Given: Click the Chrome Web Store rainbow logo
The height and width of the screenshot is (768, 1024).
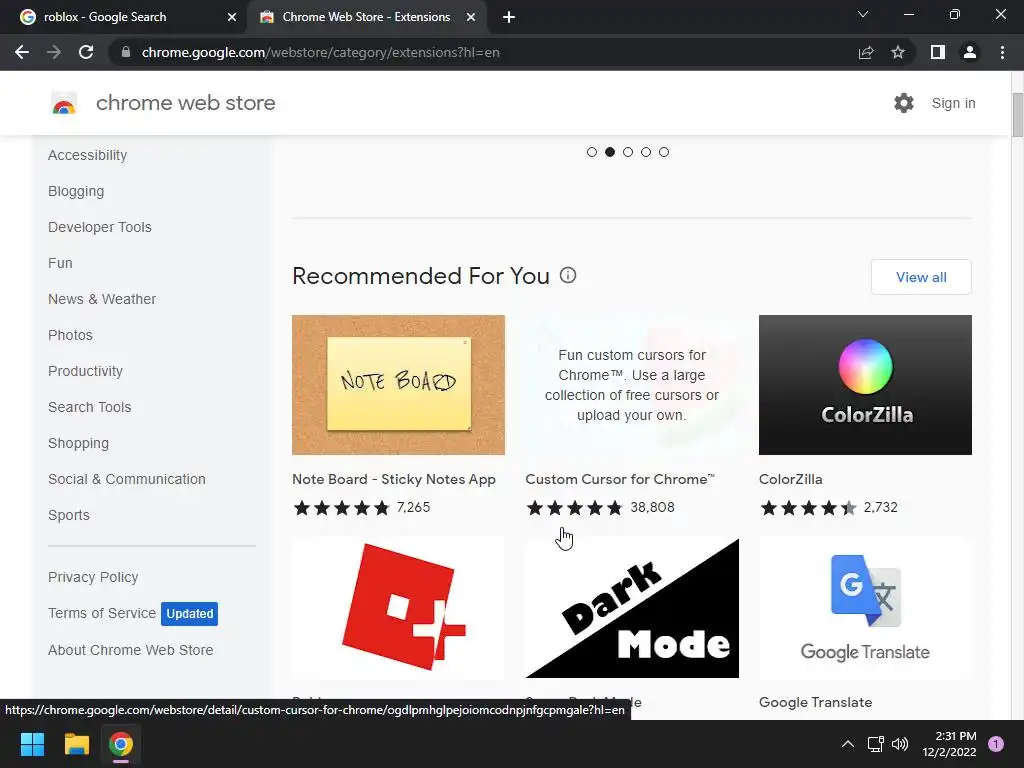Looking at the screenshot, I should 64,103.
